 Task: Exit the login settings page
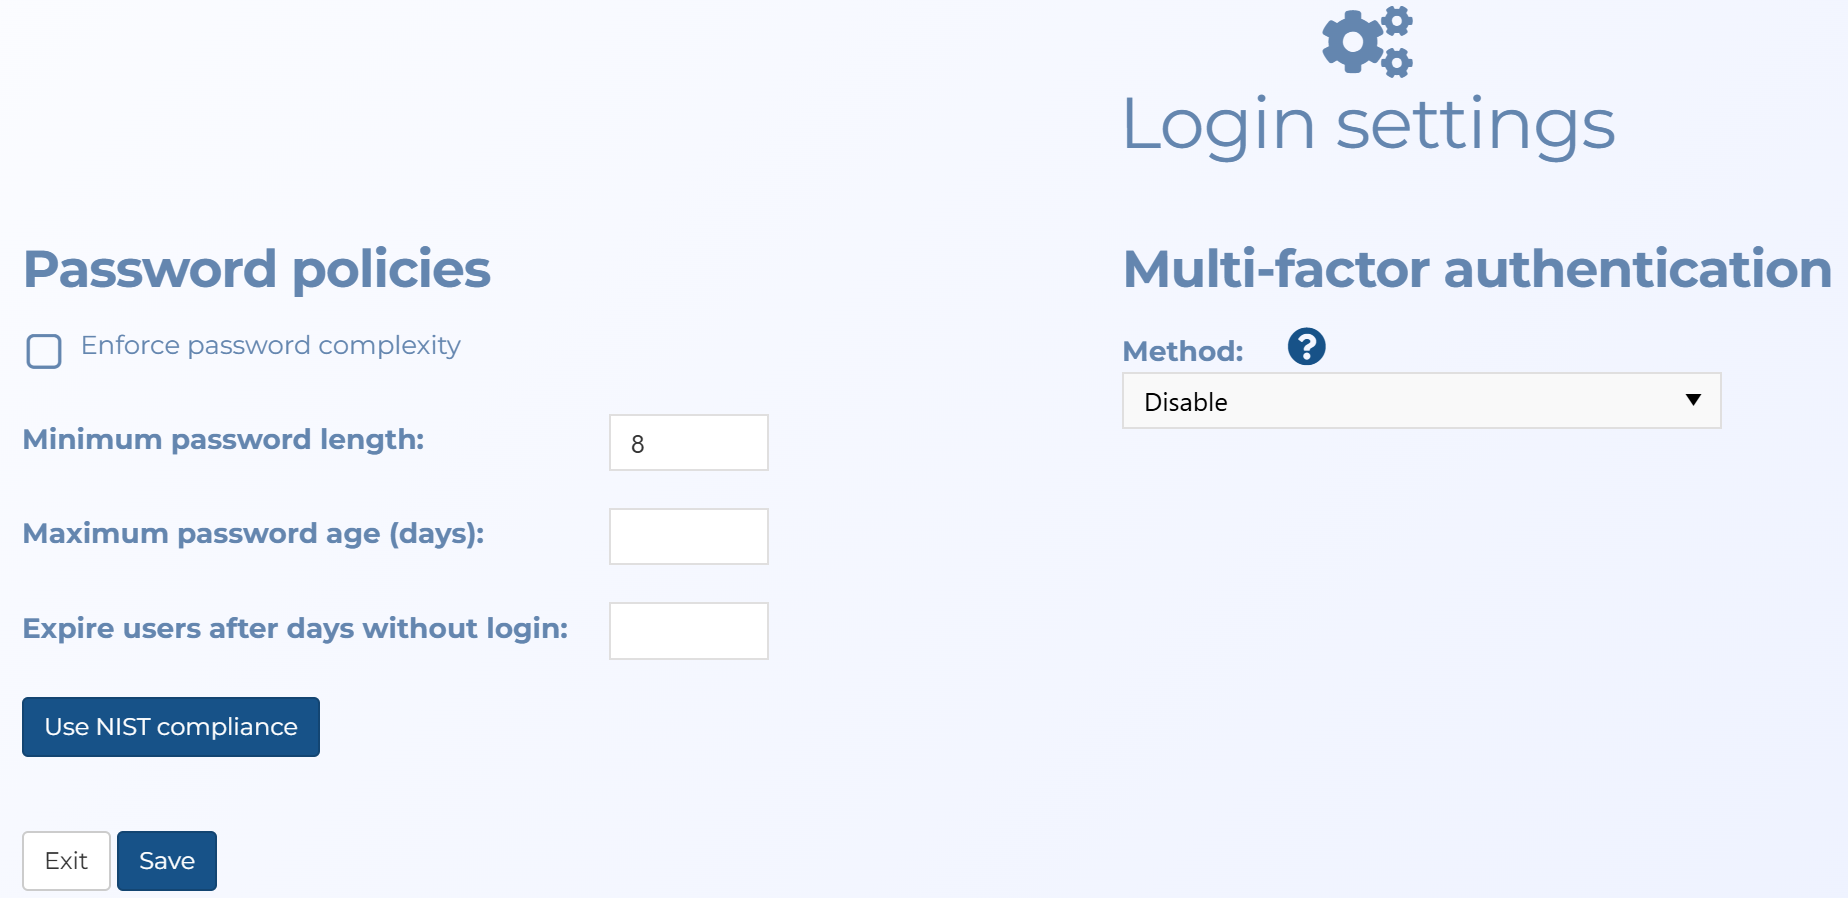tap(66, 861)
